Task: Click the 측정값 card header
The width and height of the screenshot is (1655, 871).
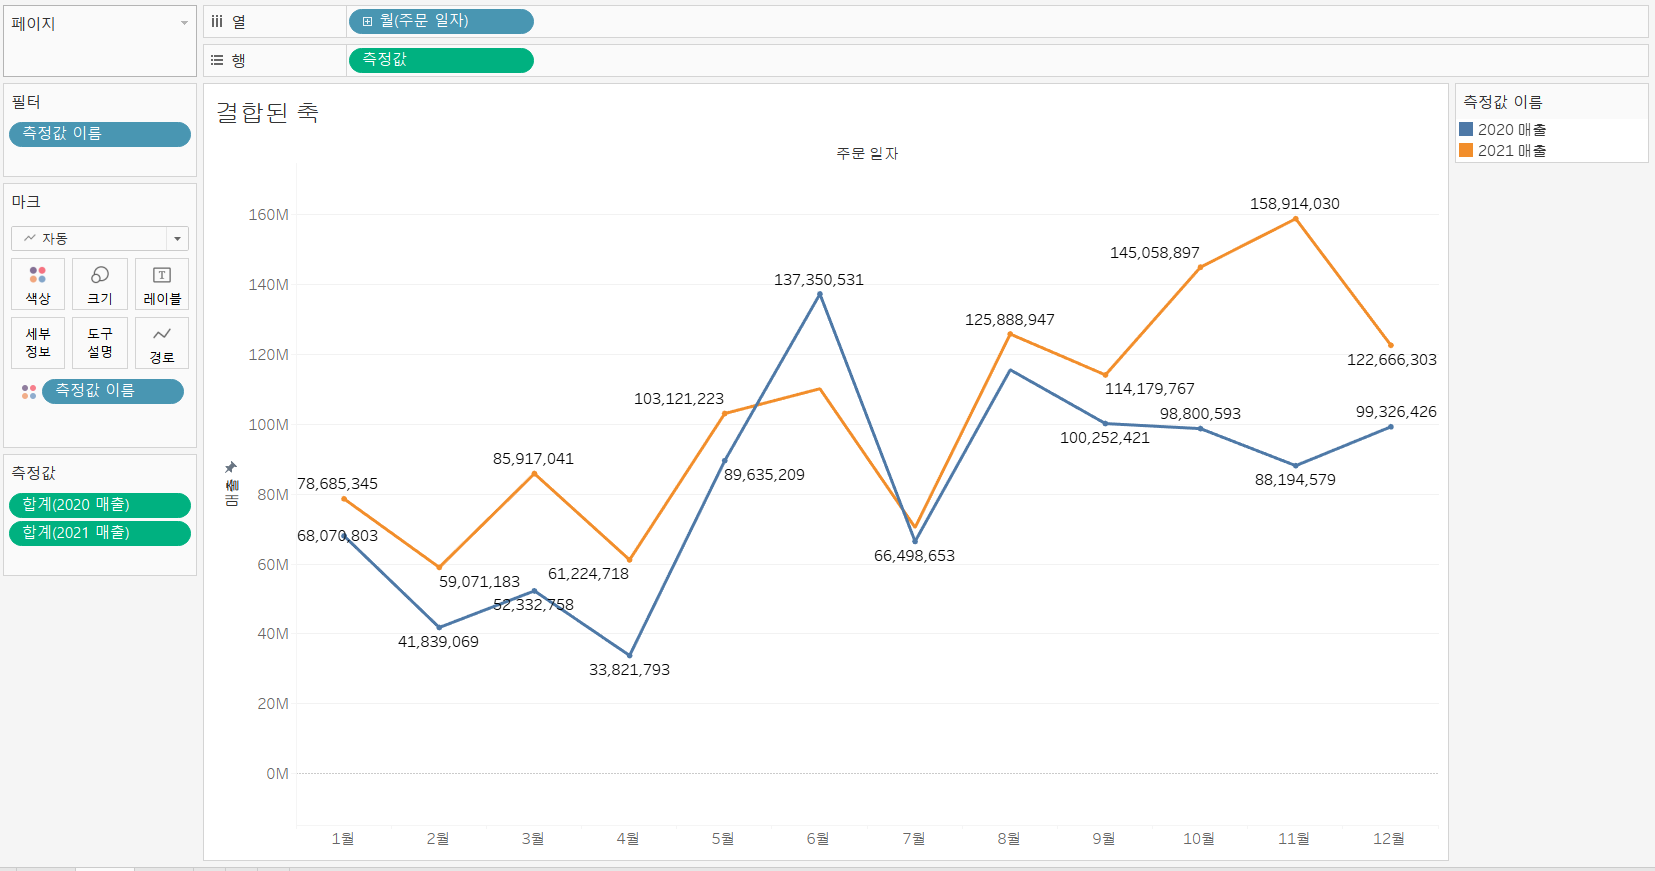Action: pos(33,473)
